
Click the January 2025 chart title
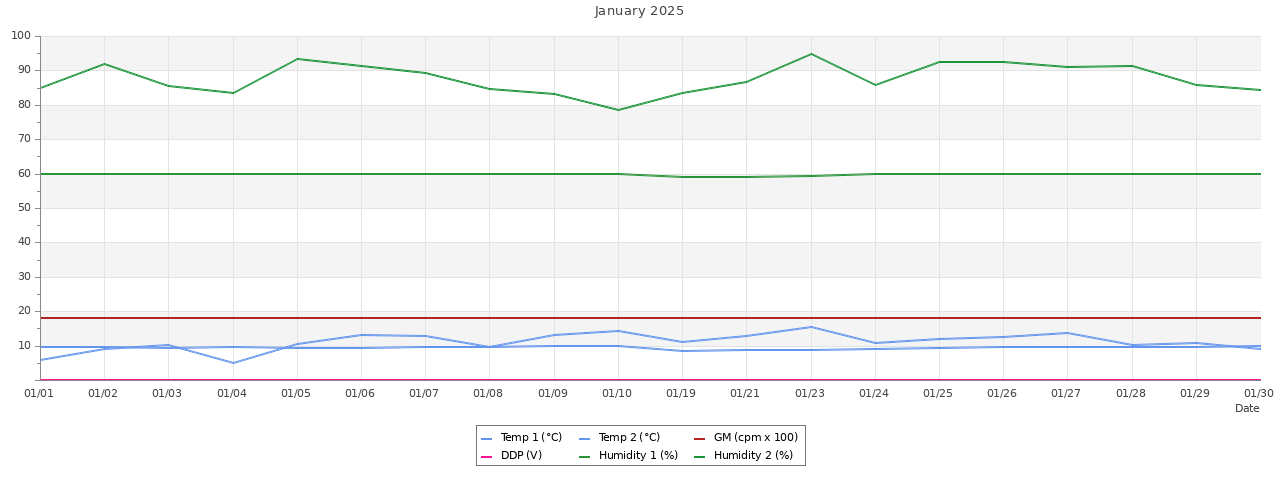click(x=639, y=11)
